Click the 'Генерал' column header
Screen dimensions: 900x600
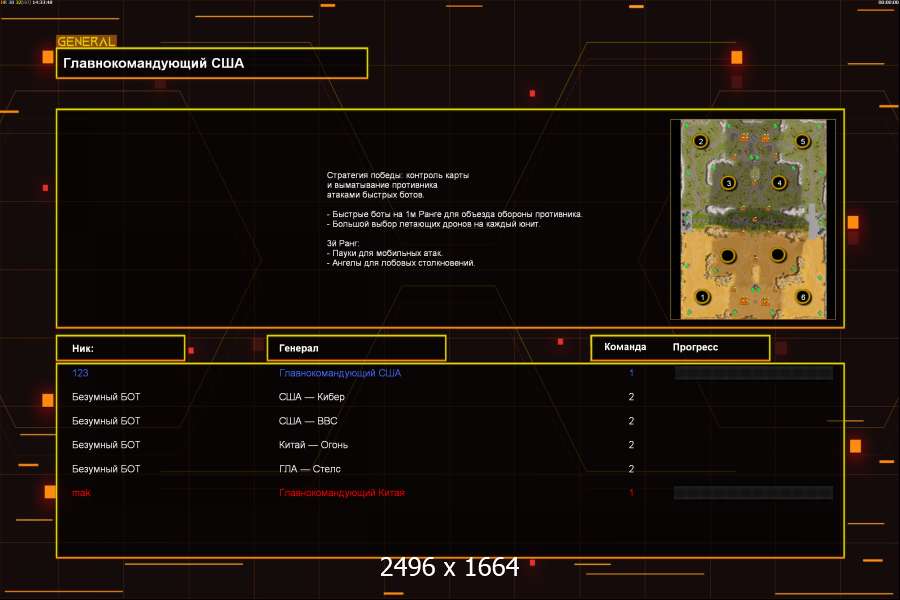298,348
